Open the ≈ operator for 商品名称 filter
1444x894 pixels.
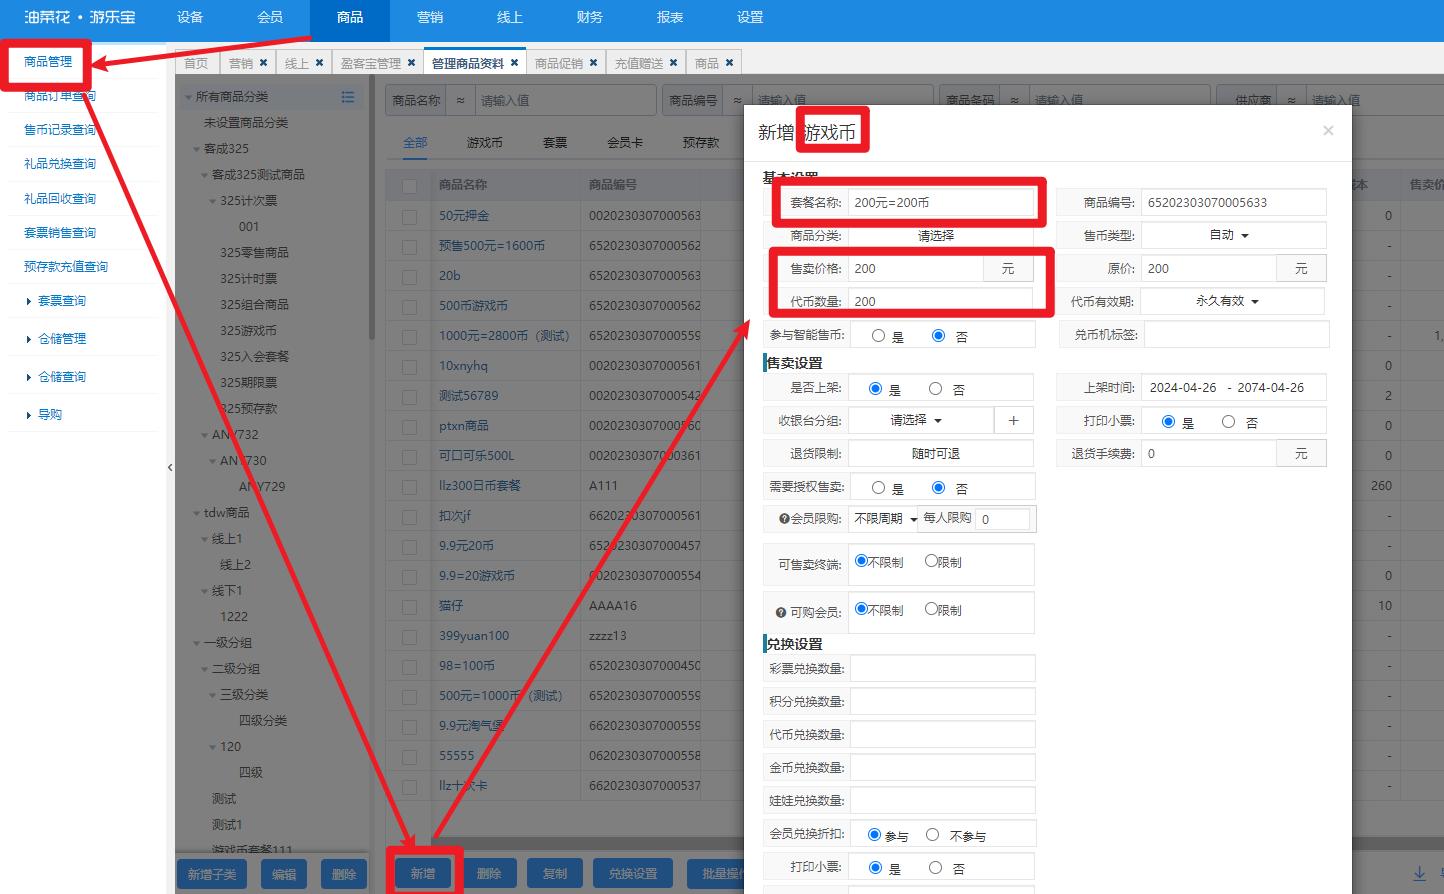pos(460,100)
